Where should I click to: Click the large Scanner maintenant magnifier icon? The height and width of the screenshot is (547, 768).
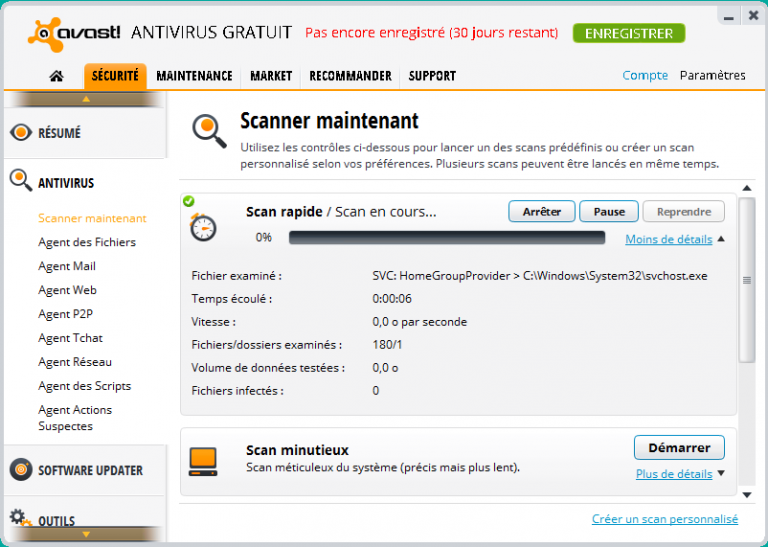(209, 131)
